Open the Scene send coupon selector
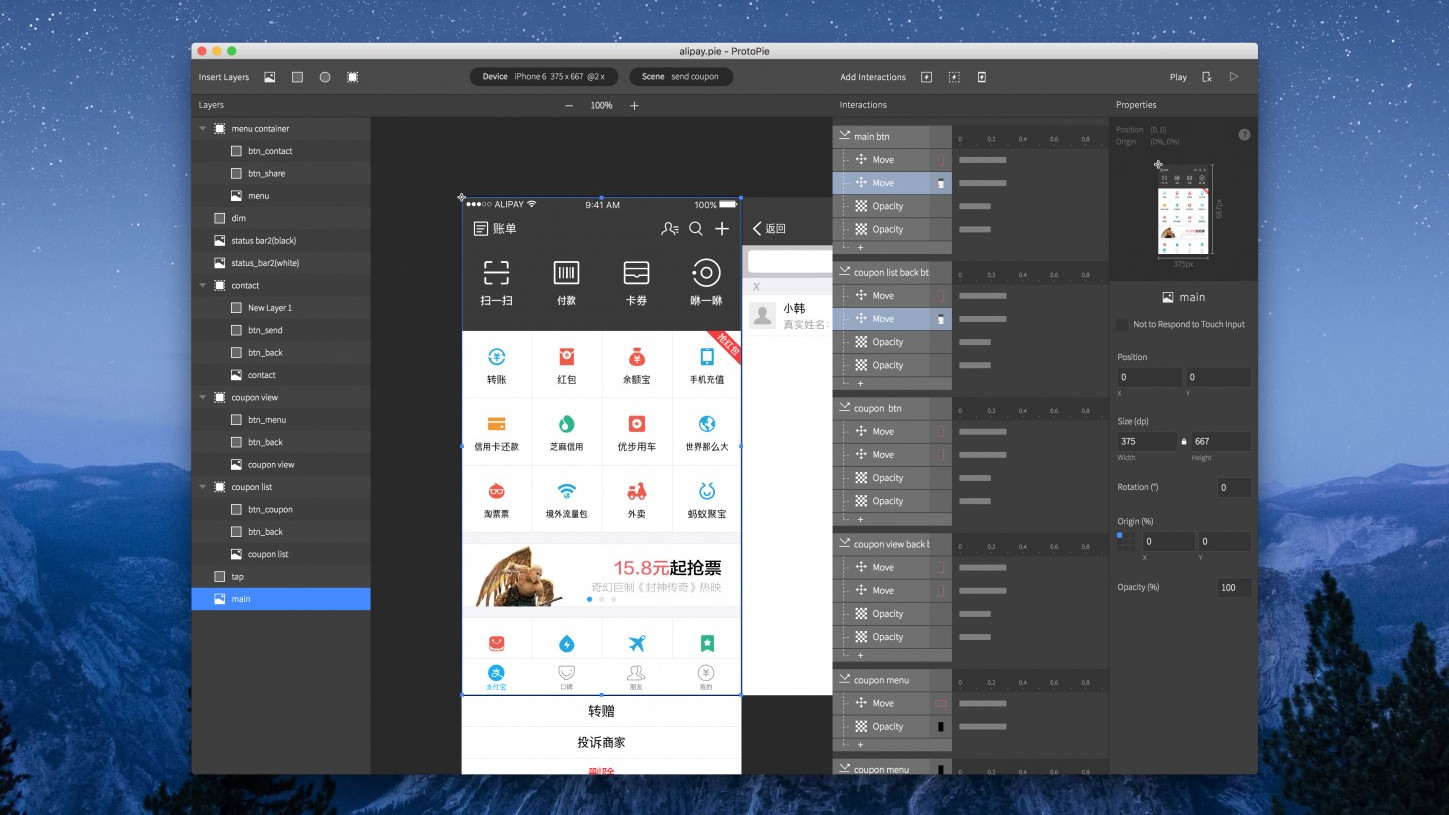 681,77
